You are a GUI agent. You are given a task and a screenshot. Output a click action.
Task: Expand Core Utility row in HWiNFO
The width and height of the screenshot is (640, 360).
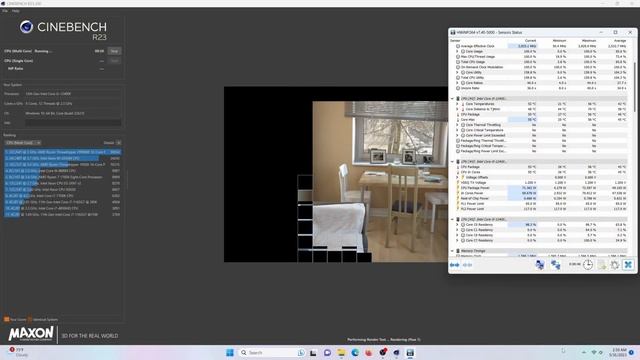(x=458, y=72)
